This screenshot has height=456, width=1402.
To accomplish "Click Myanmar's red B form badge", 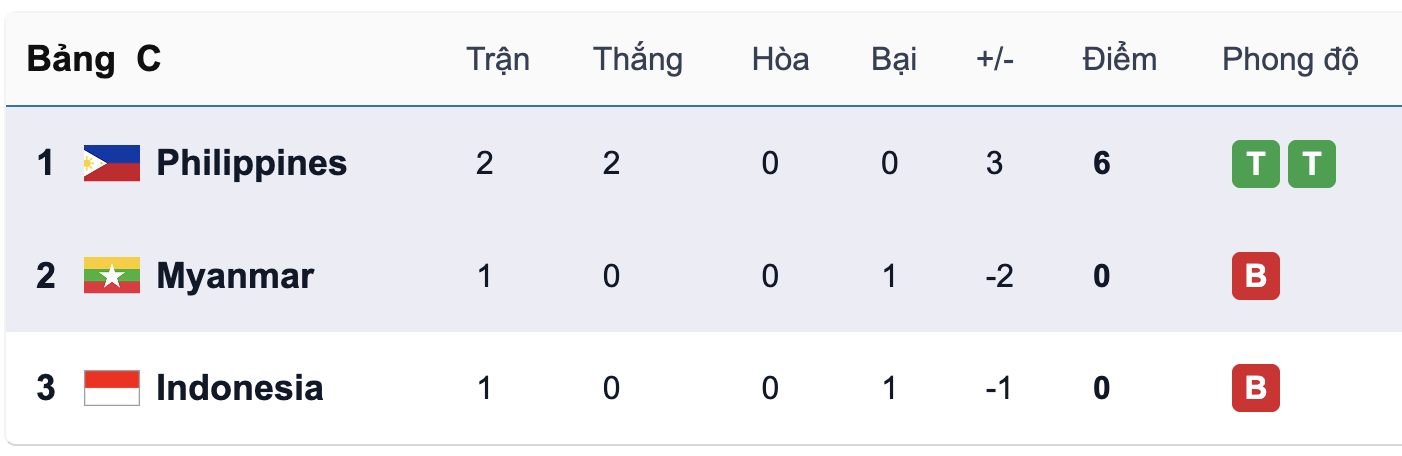I will (x=1255, y=275).
